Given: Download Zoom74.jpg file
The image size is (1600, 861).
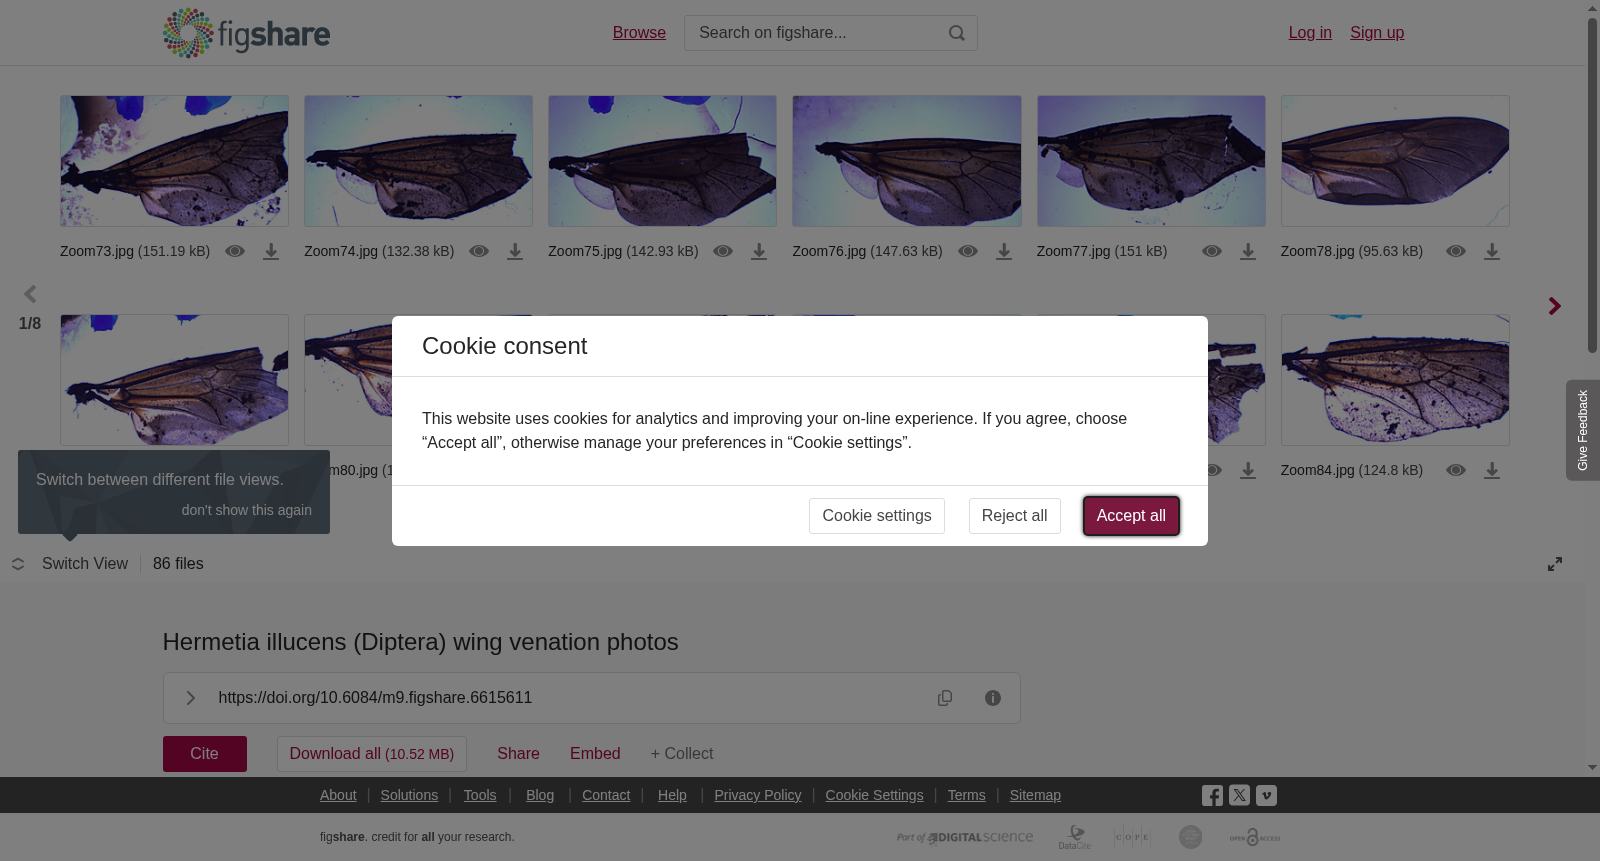Looking at the screenshot, I should coord(515,251).
